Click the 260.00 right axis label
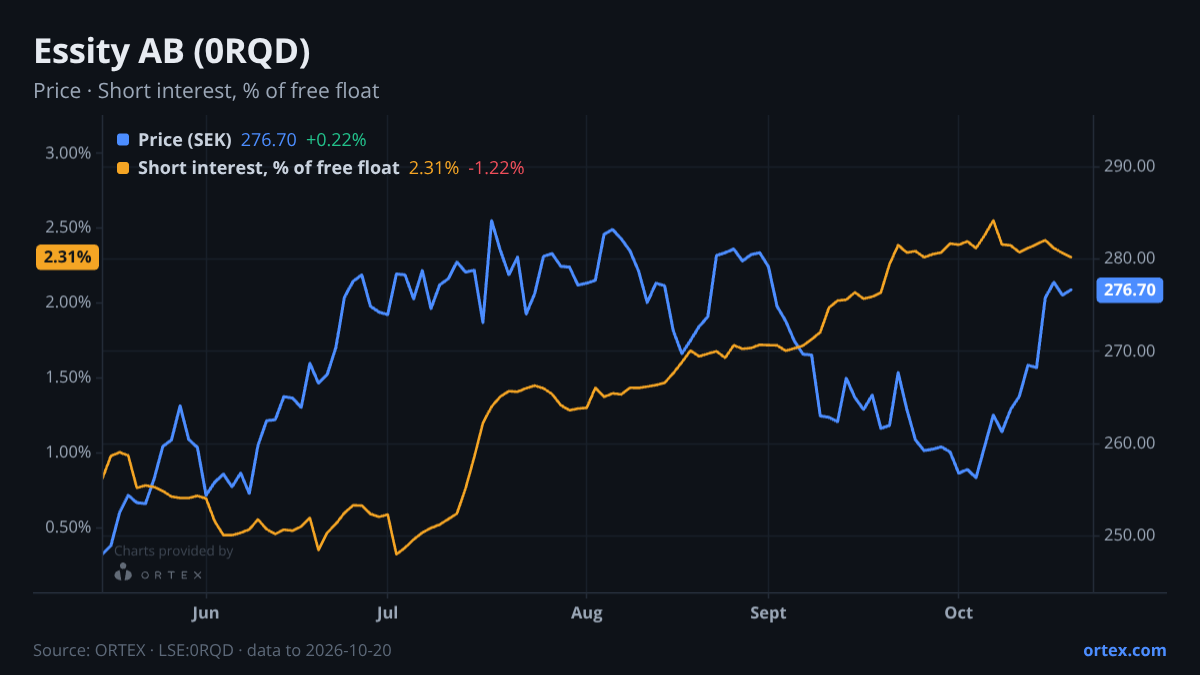The image size is (1200, 675). [x=1130, y=443]
